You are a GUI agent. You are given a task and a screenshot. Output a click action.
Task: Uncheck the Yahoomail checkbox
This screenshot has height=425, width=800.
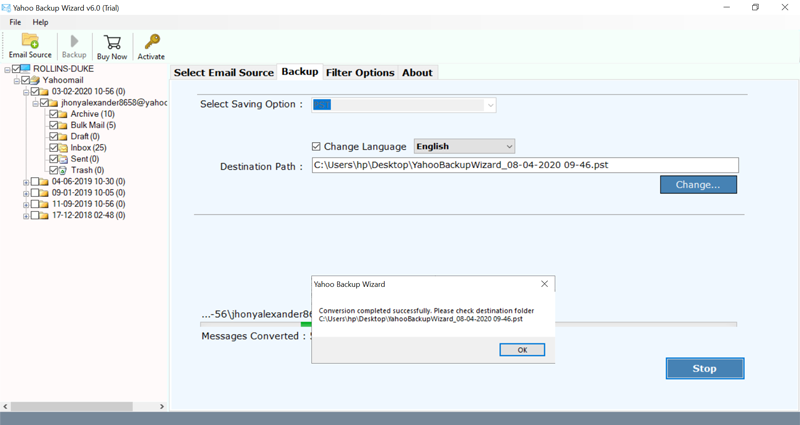coord(26,80)
